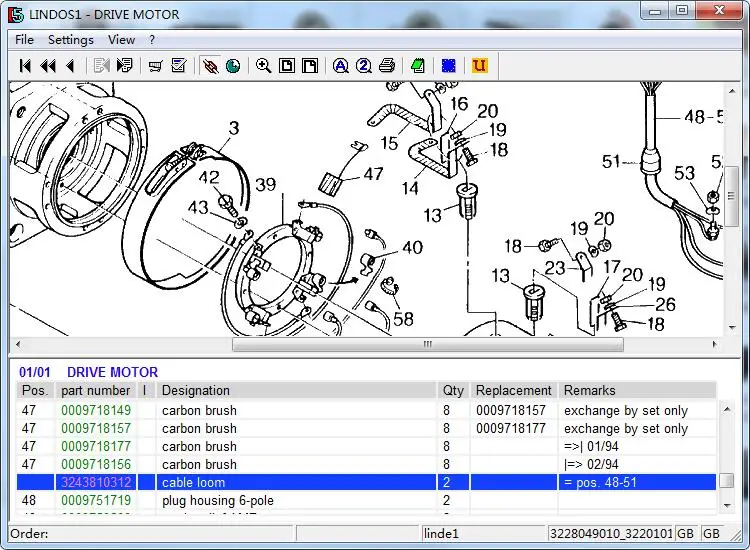750x550 pixels.
Task: Toggle the chain link icon
Action: point(210,66)
